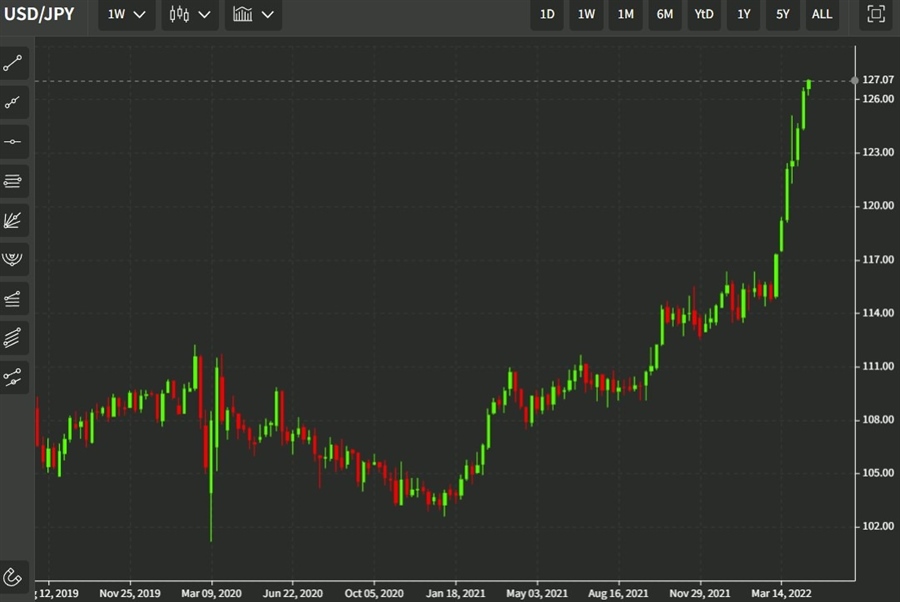Select the multi-point polyline drawing tool
Viewport: 900px width, 602px height.
[13, 102]
